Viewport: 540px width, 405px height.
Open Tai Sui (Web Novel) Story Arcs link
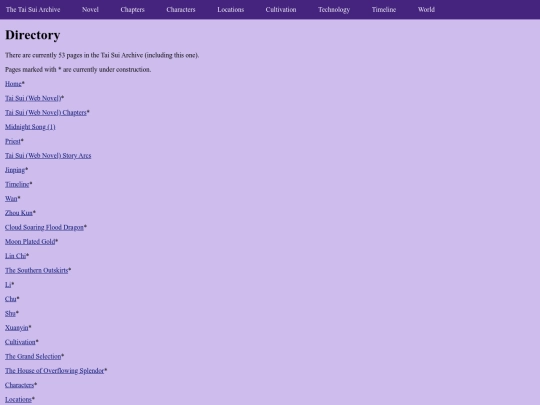[48, 156]
